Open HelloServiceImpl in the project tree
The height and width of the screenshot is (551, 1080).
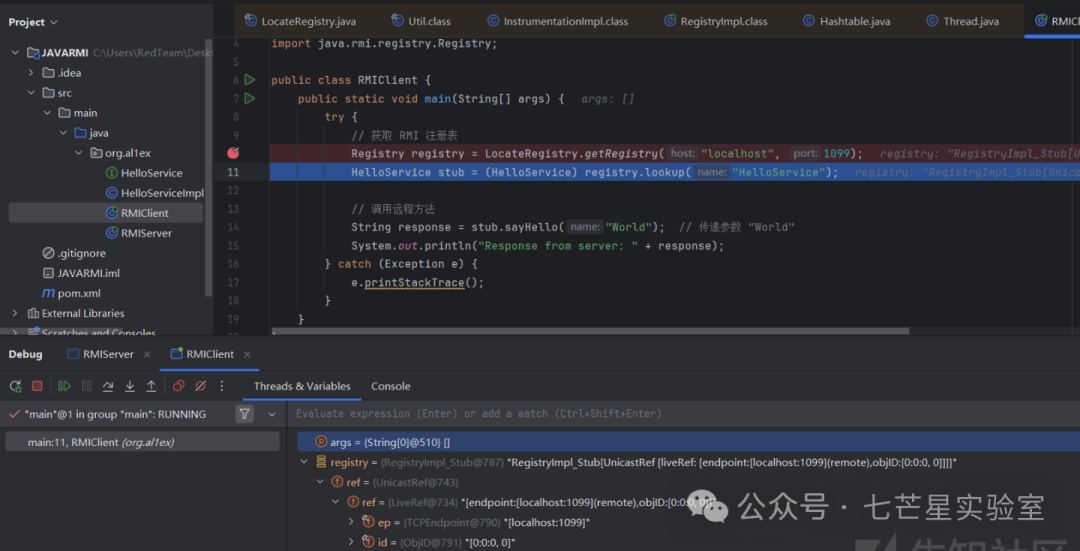pos(154,193)
